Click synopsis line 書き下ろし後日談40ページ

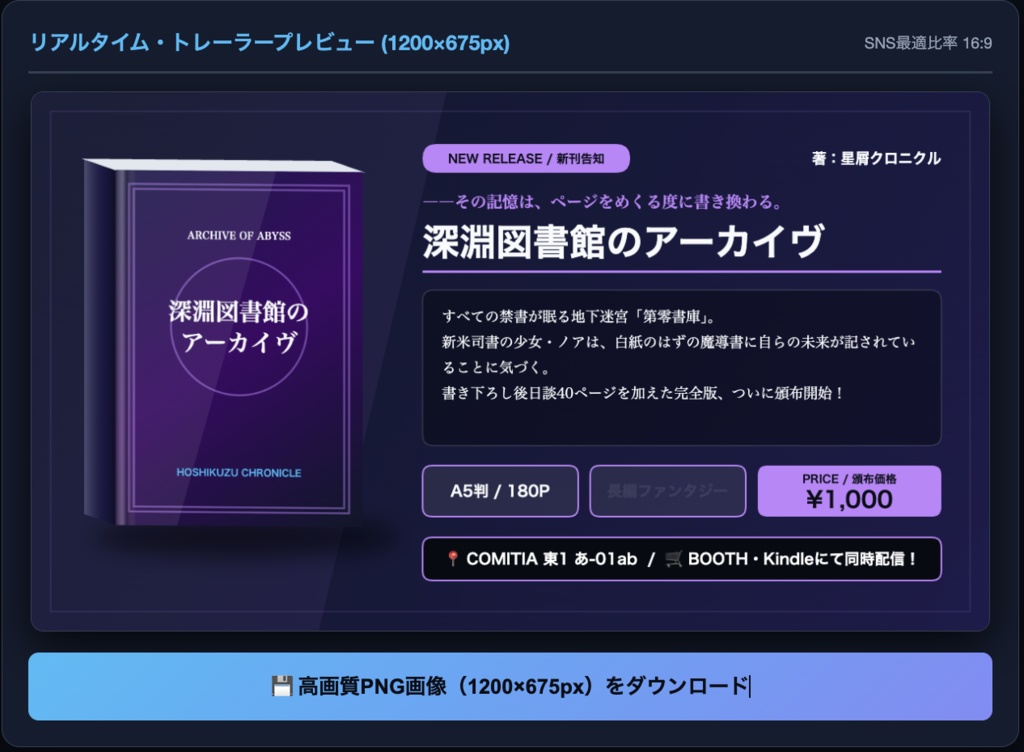point(644,393)
